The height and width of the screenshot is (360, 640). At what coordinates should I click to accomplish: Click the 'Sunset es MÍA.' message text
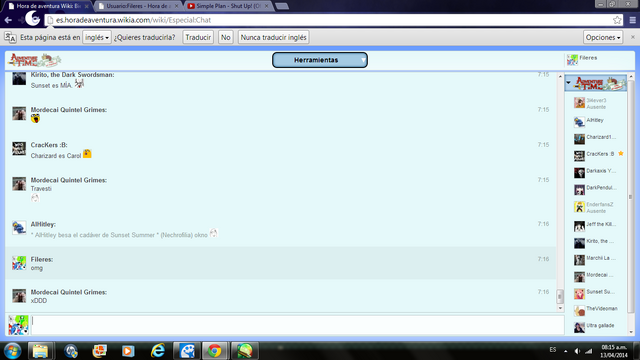[51, 85]
